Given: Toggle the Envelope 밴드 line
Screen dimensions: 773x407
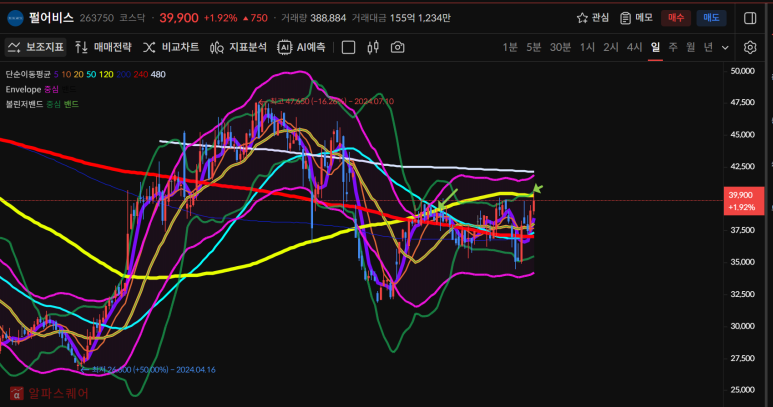Looking at the screenshot, I should click(x=69, y=89).
